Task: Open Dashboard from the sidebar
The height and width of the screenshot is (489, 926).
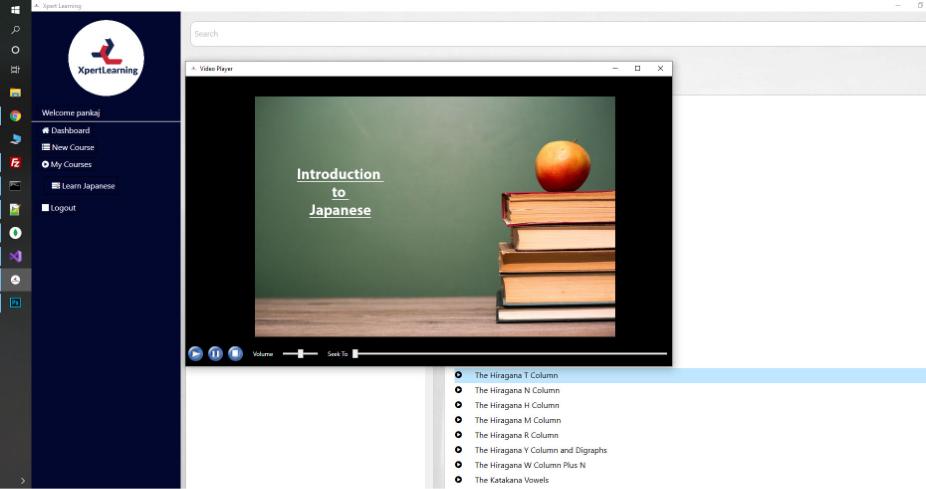Action: (x=70, y=131)
